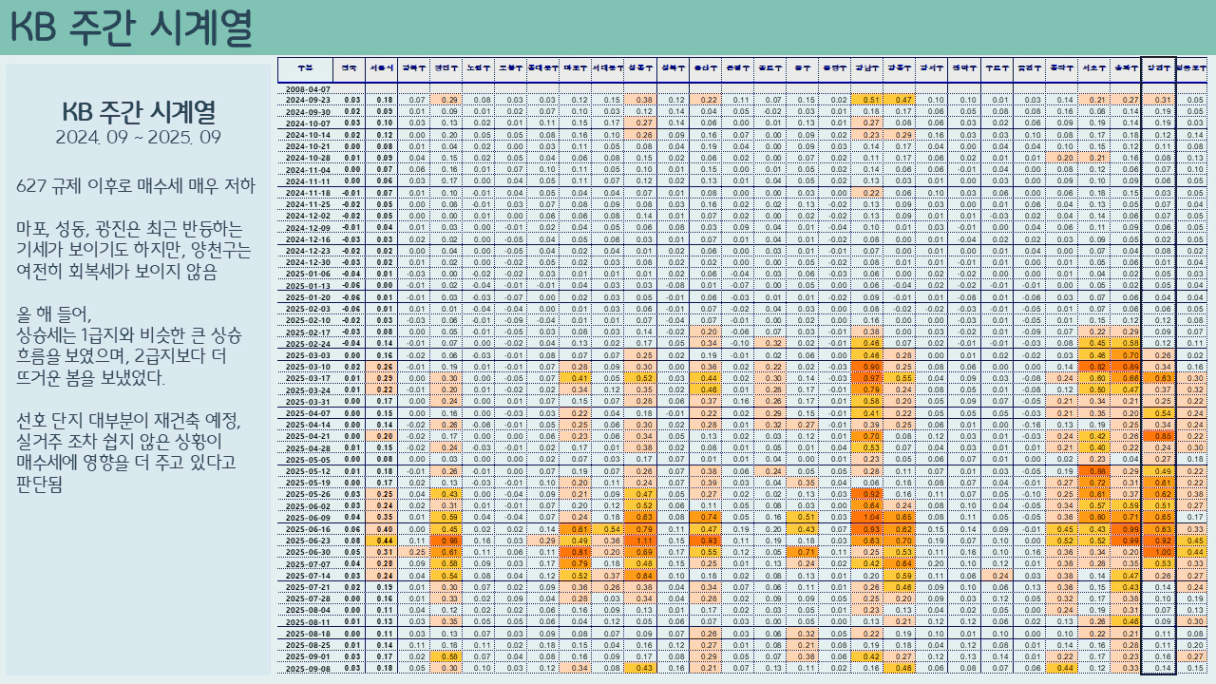The width and height of the screenshot is (1216, 684).
Task: Click the 2024-11-04 row date
Action: click(x=308, y=169)
